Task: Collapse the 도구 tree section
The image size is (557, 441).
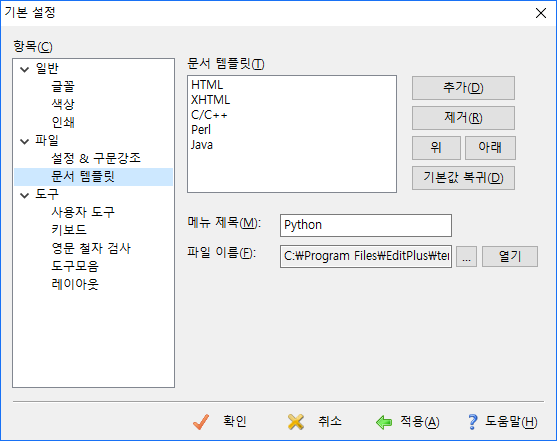Action: coord(25,195)
